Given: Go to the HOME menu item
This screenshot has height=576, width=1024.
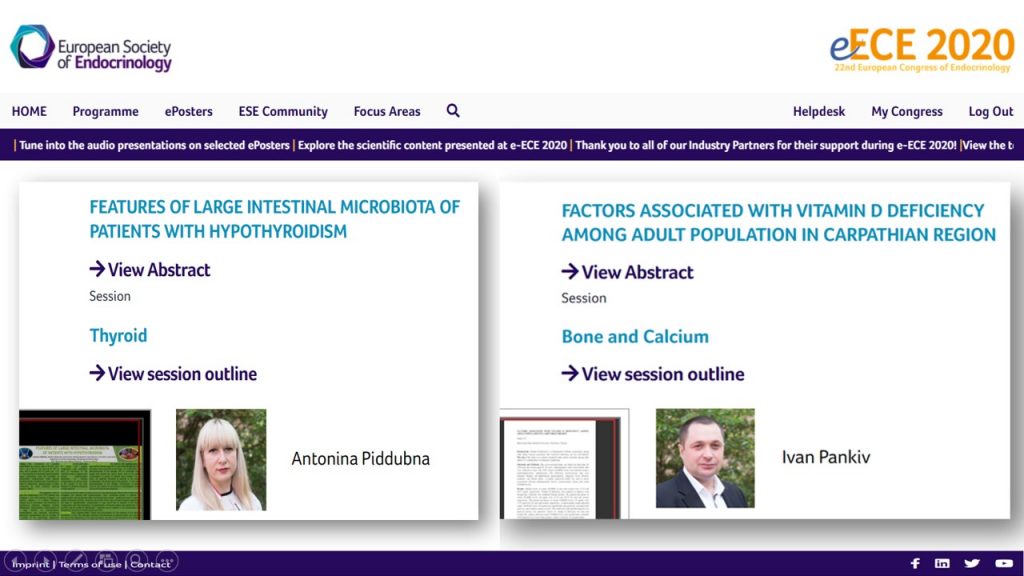Looking at the screenshot, I should point(29,112).
